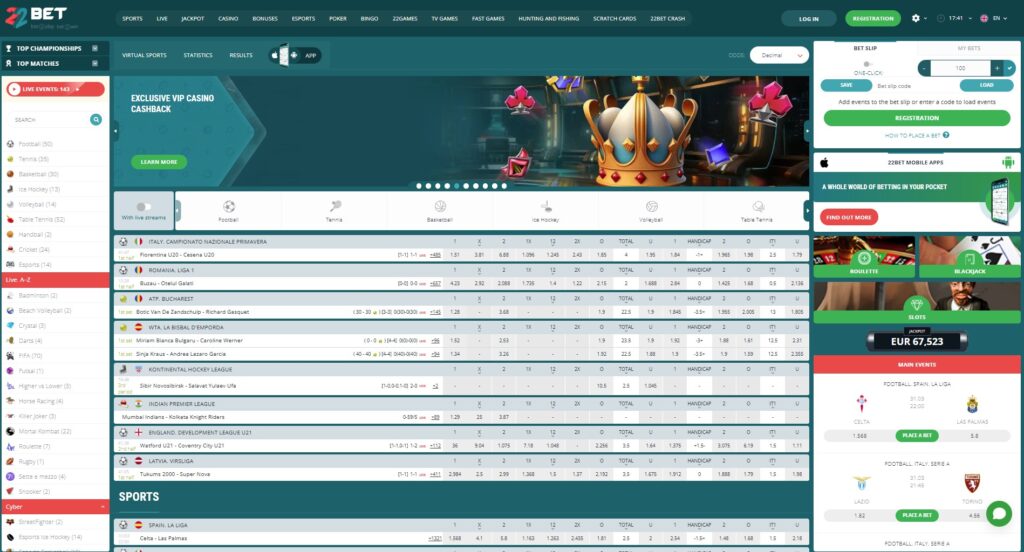The image size is (1024, 552).
Task: Click the cricket icon on the Indian Premier League row
Action: 123,404
